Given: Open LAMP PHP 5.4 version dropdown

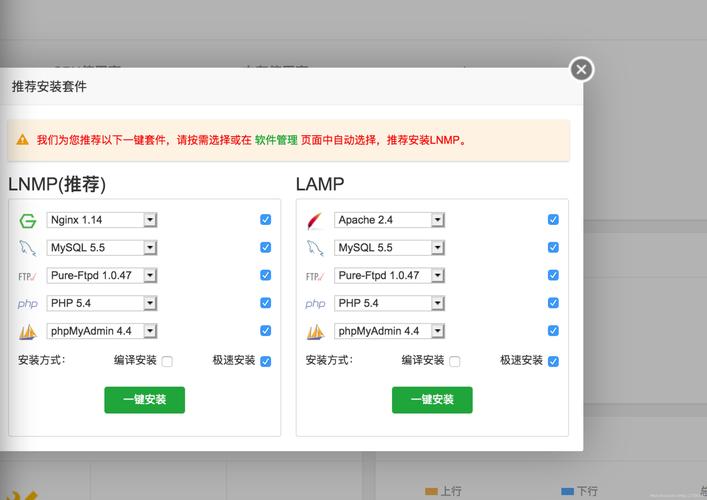Looking at the screenshot, I should click(389, 303).
